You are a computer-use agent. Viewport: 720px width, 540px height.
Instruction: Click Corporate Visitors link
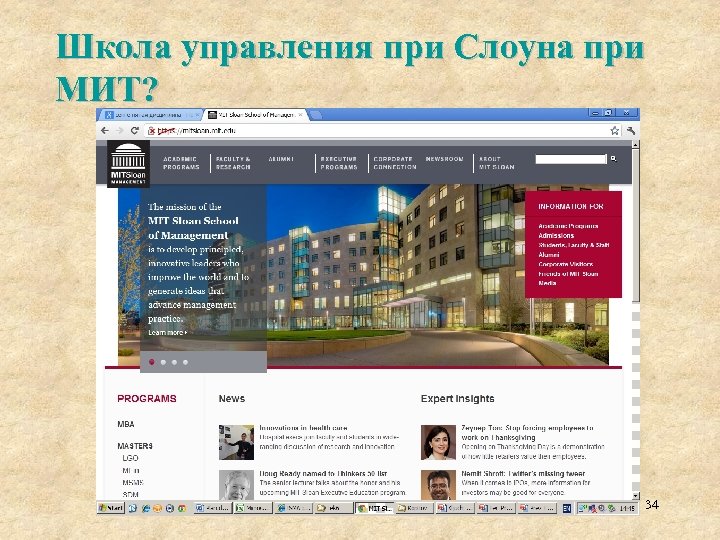(x=566, y=264)
